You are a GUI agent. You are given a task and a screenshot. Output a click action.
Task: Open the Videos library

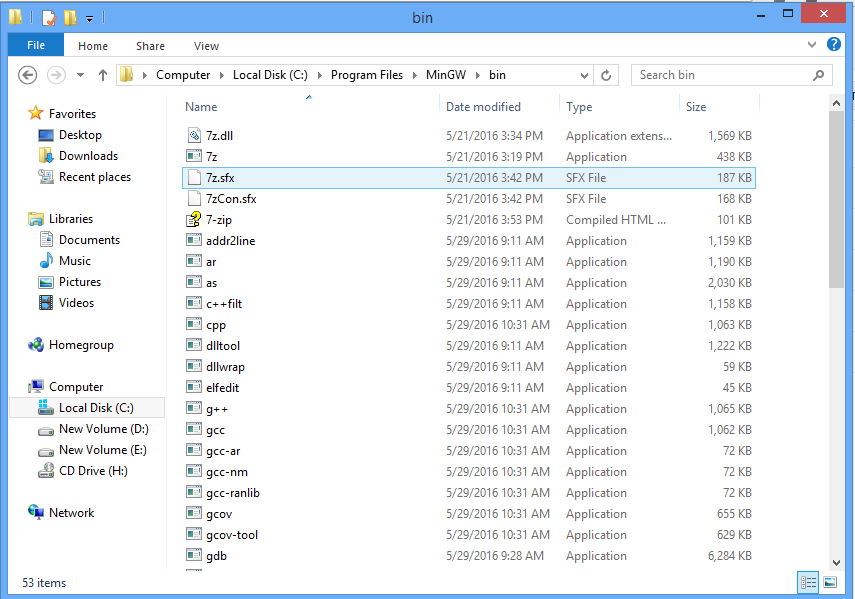click(x=76, y=303)
